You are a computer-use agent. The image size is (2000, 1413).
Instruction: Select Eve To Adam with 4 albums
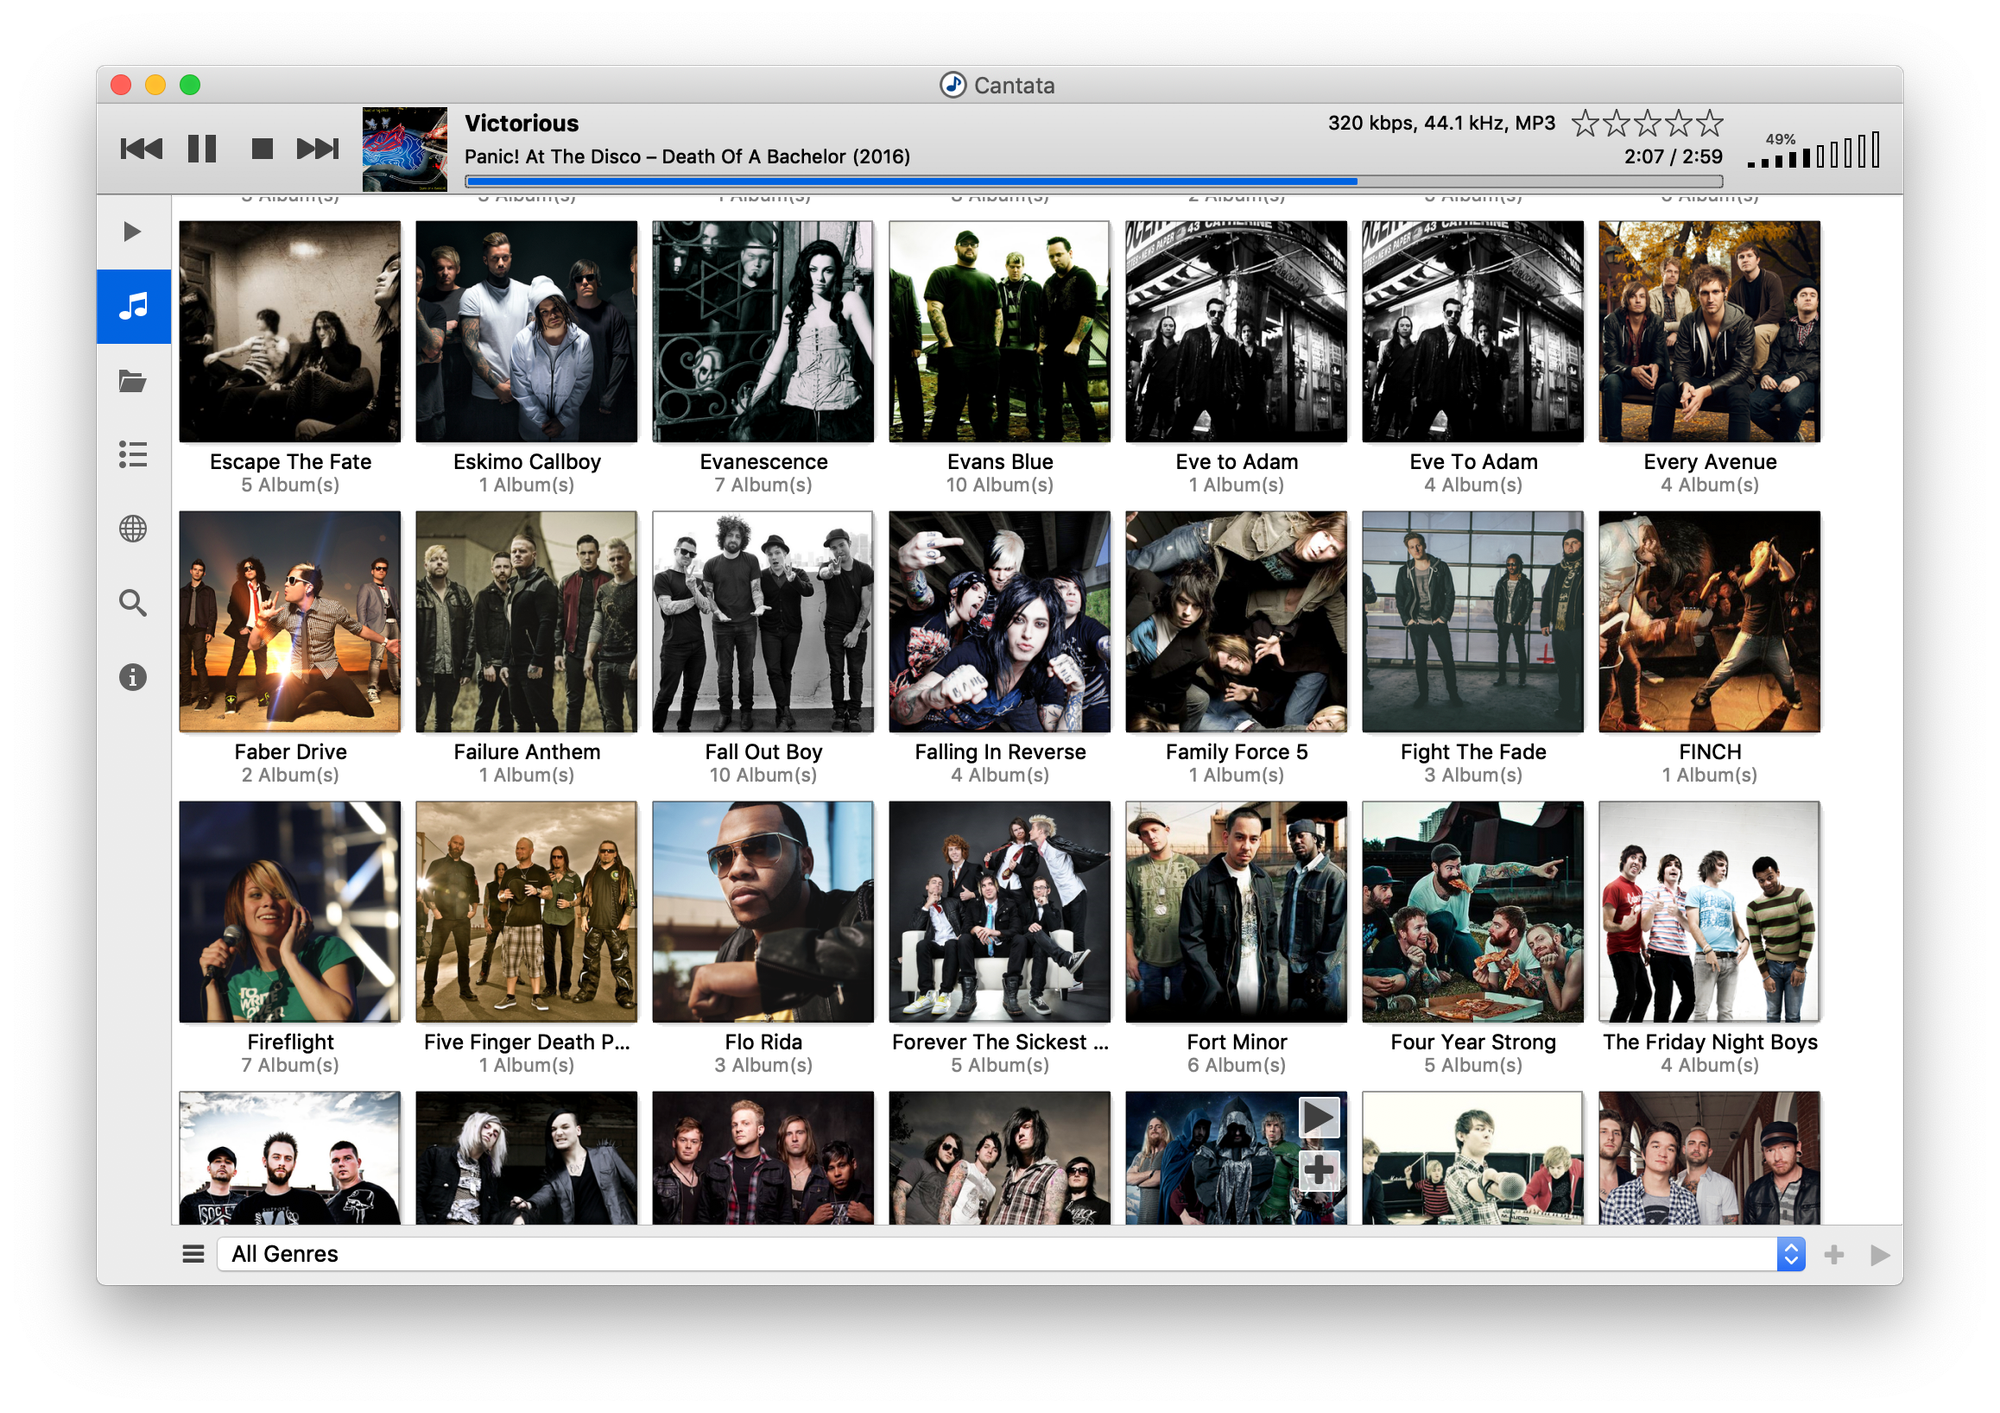pyautogui.click(x=1473, y=358)
